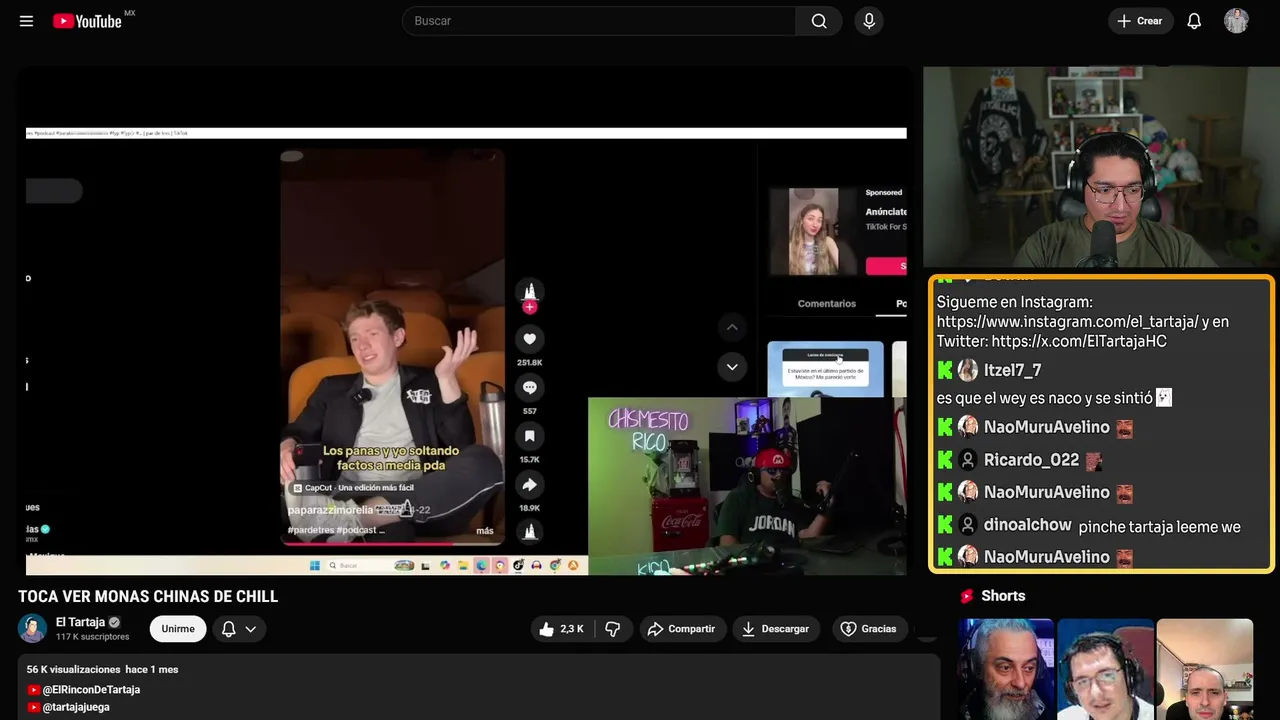Select the Comentarios tab in TikTok
The width and height of the screenshot is (1280, 720).
coord(827,304)
